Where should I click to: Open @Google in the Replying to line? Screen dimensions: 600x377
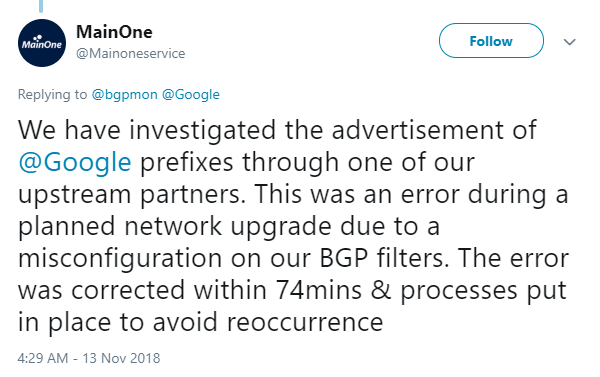(191, 95)
